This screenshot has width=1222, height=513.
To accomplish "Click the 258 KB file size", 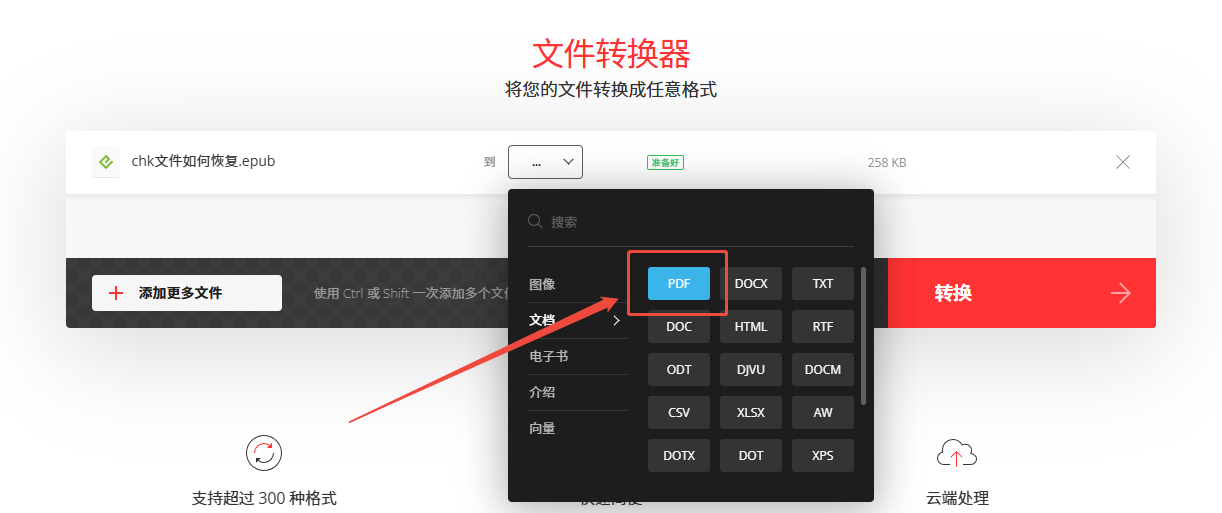I will (x=887, y=163).
